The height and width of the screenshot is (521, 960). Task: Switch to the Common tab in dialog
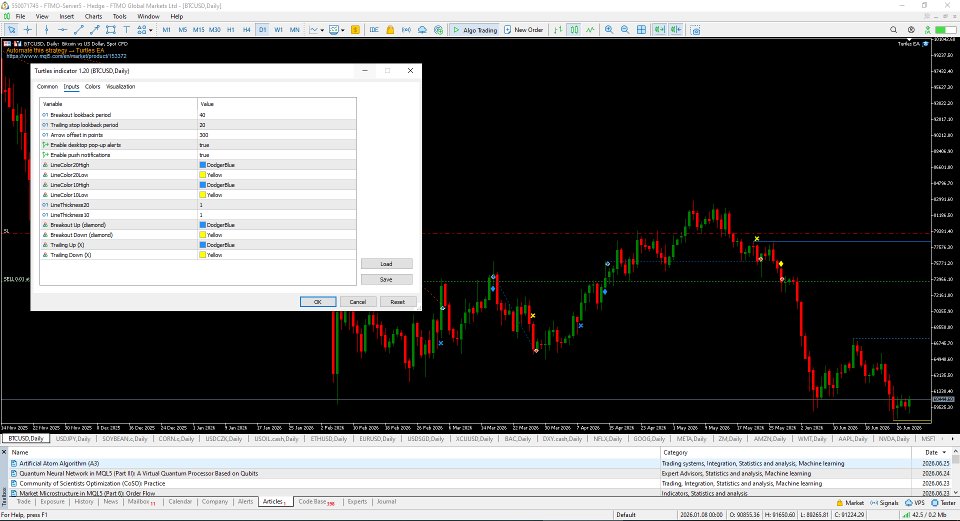tap(47, 86)
